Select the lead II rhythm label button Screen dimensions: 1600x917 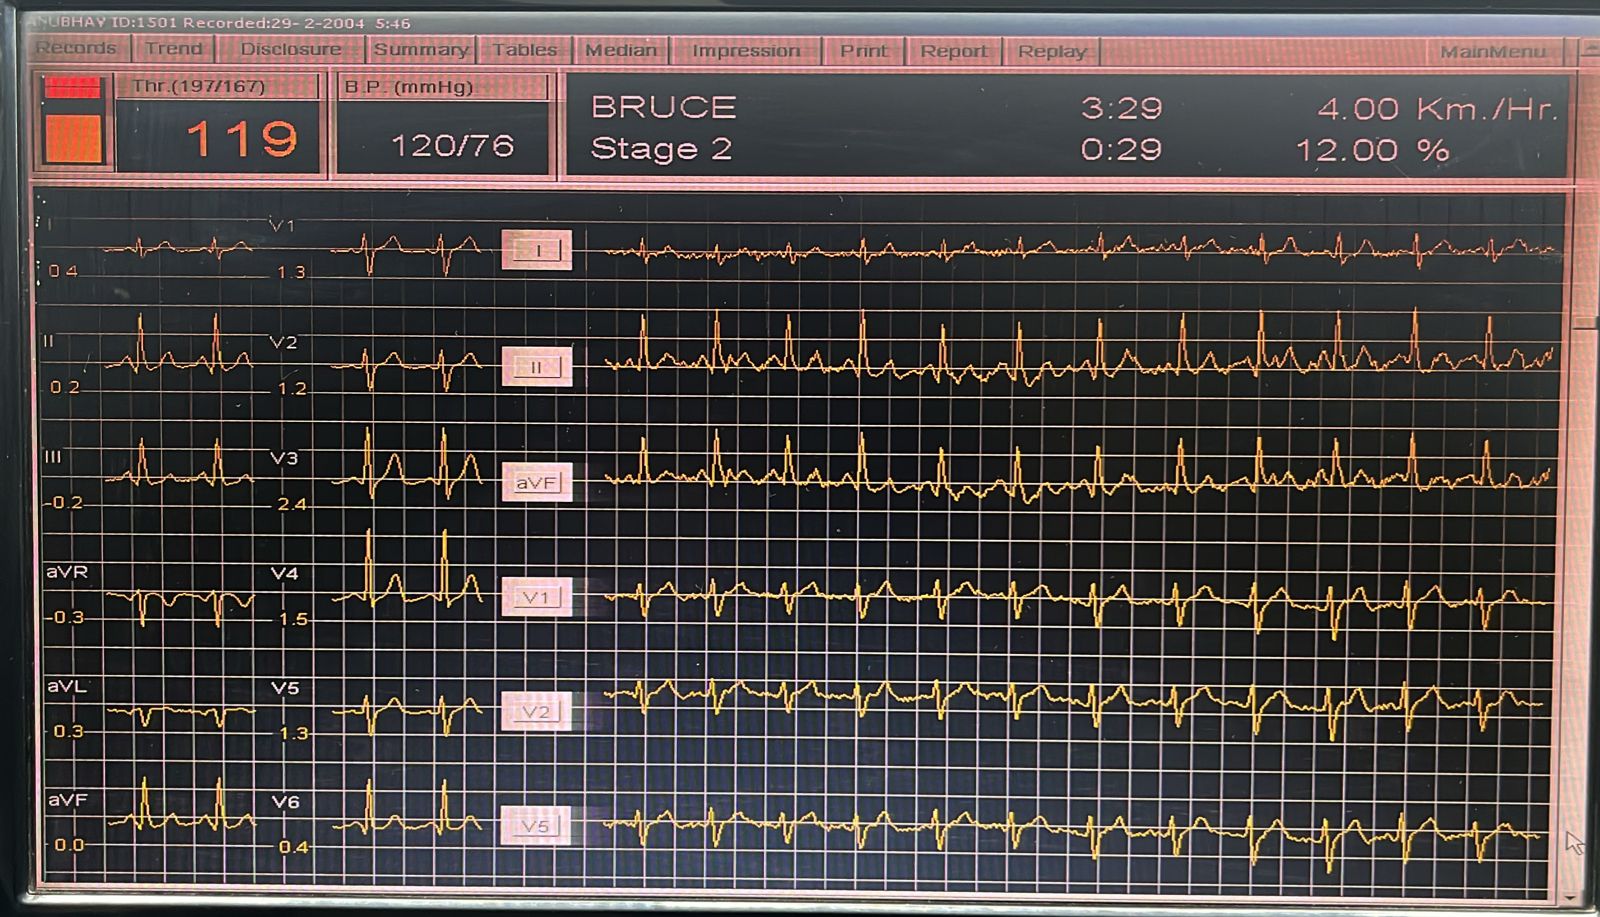click(x=537, y=367)
